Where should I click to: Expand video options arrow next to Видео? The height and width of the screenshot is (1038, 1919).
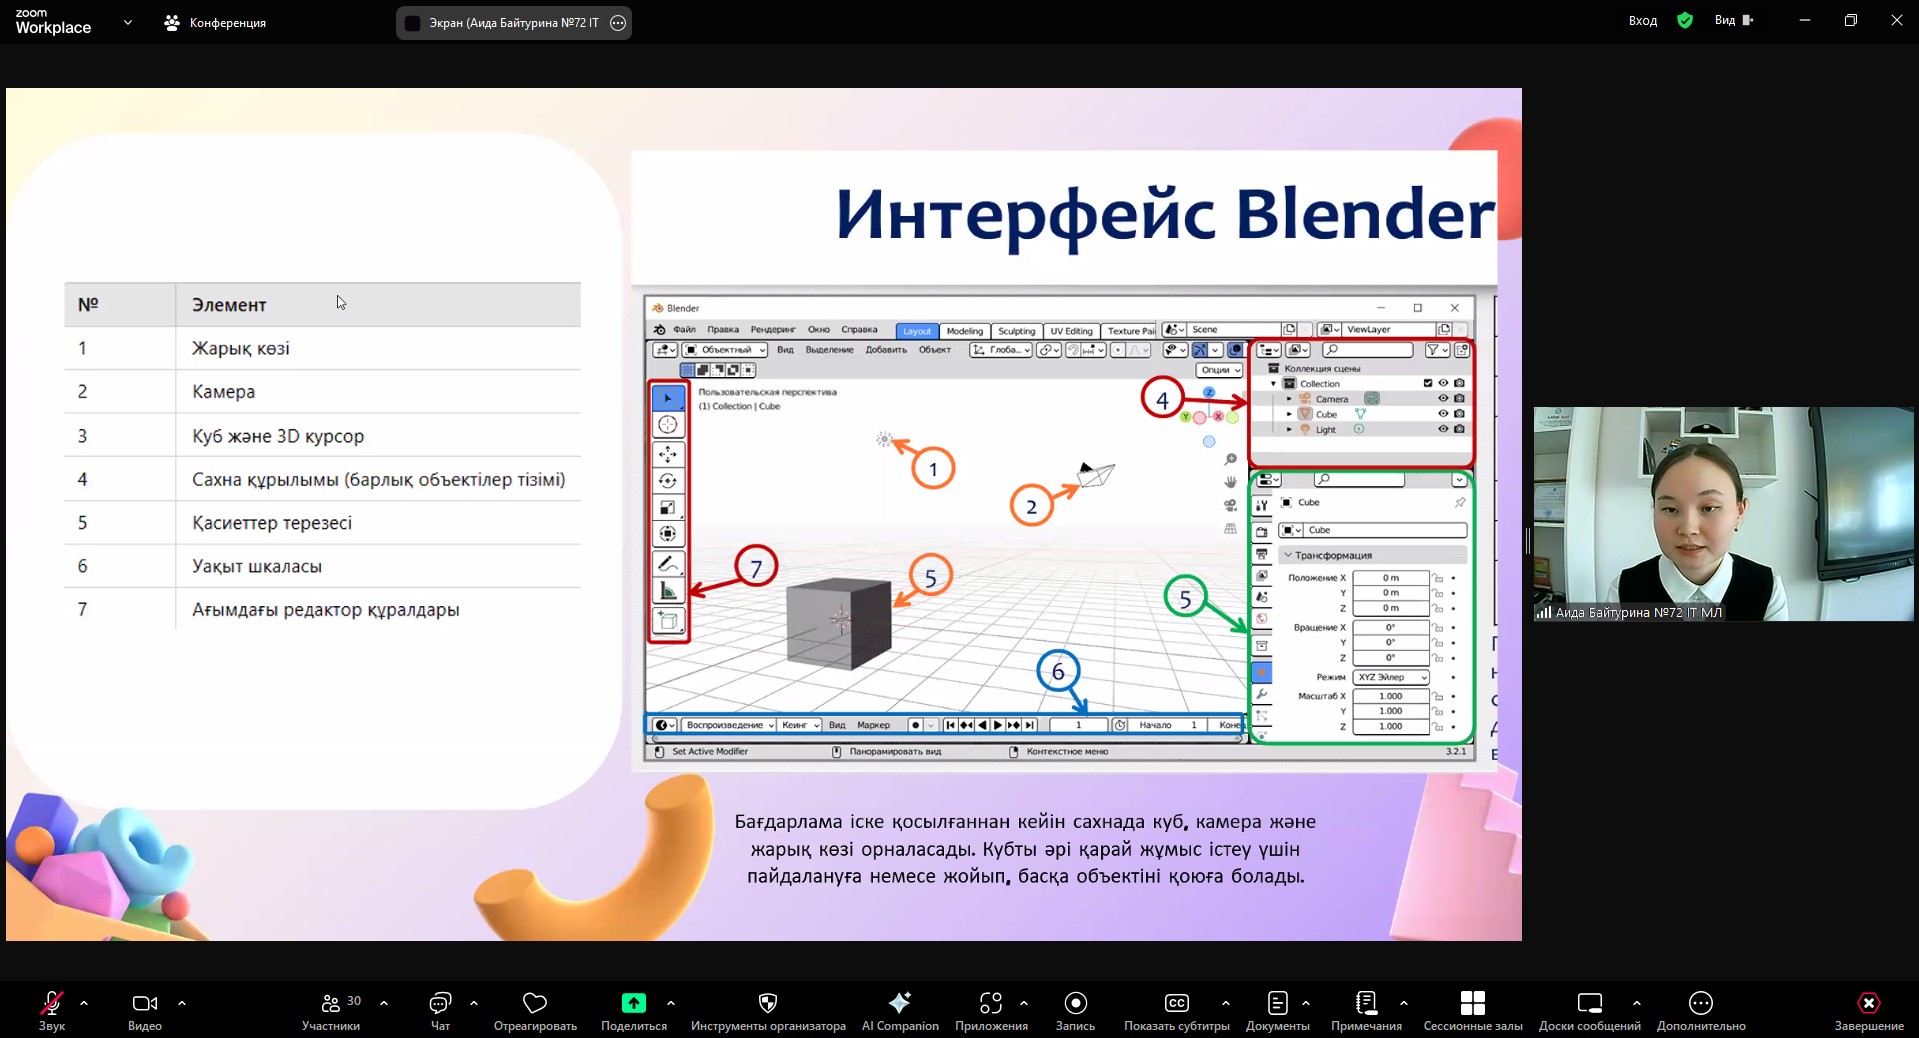pos(182,1002)
